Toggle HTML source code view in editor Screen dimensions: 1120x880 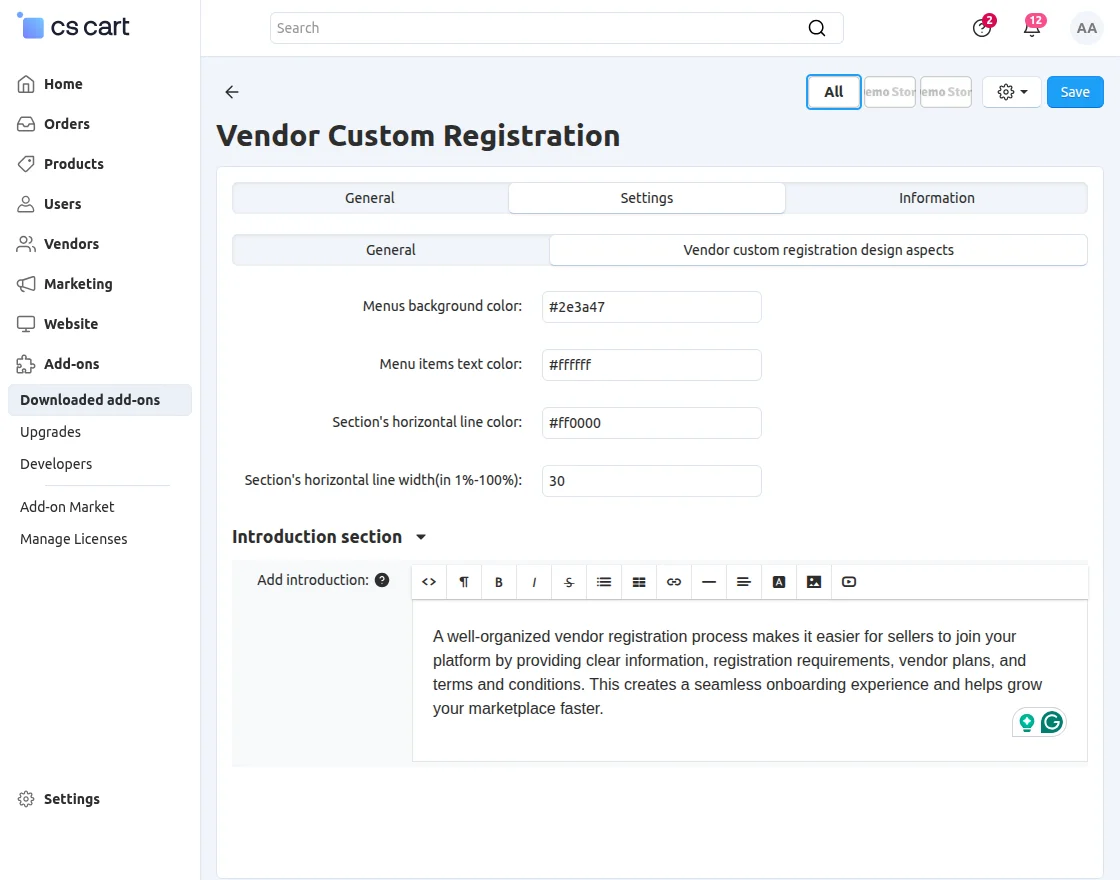429,581
